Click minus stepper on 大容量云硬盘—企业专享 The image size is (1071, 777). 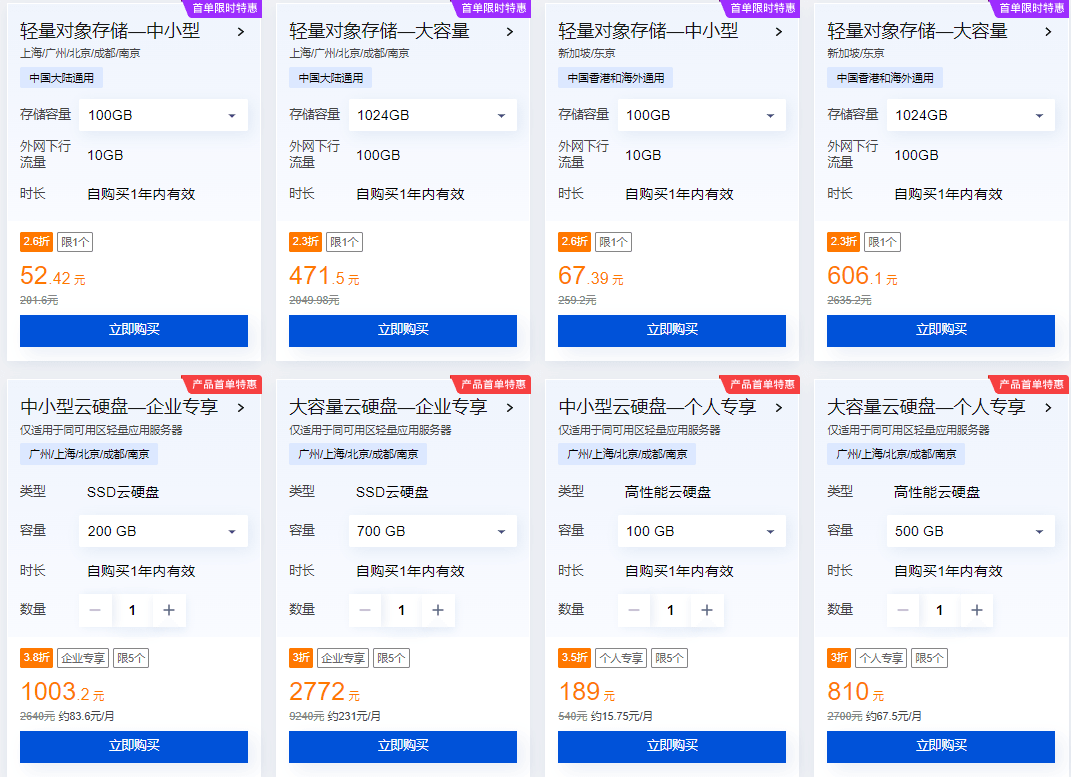point(364,610)
